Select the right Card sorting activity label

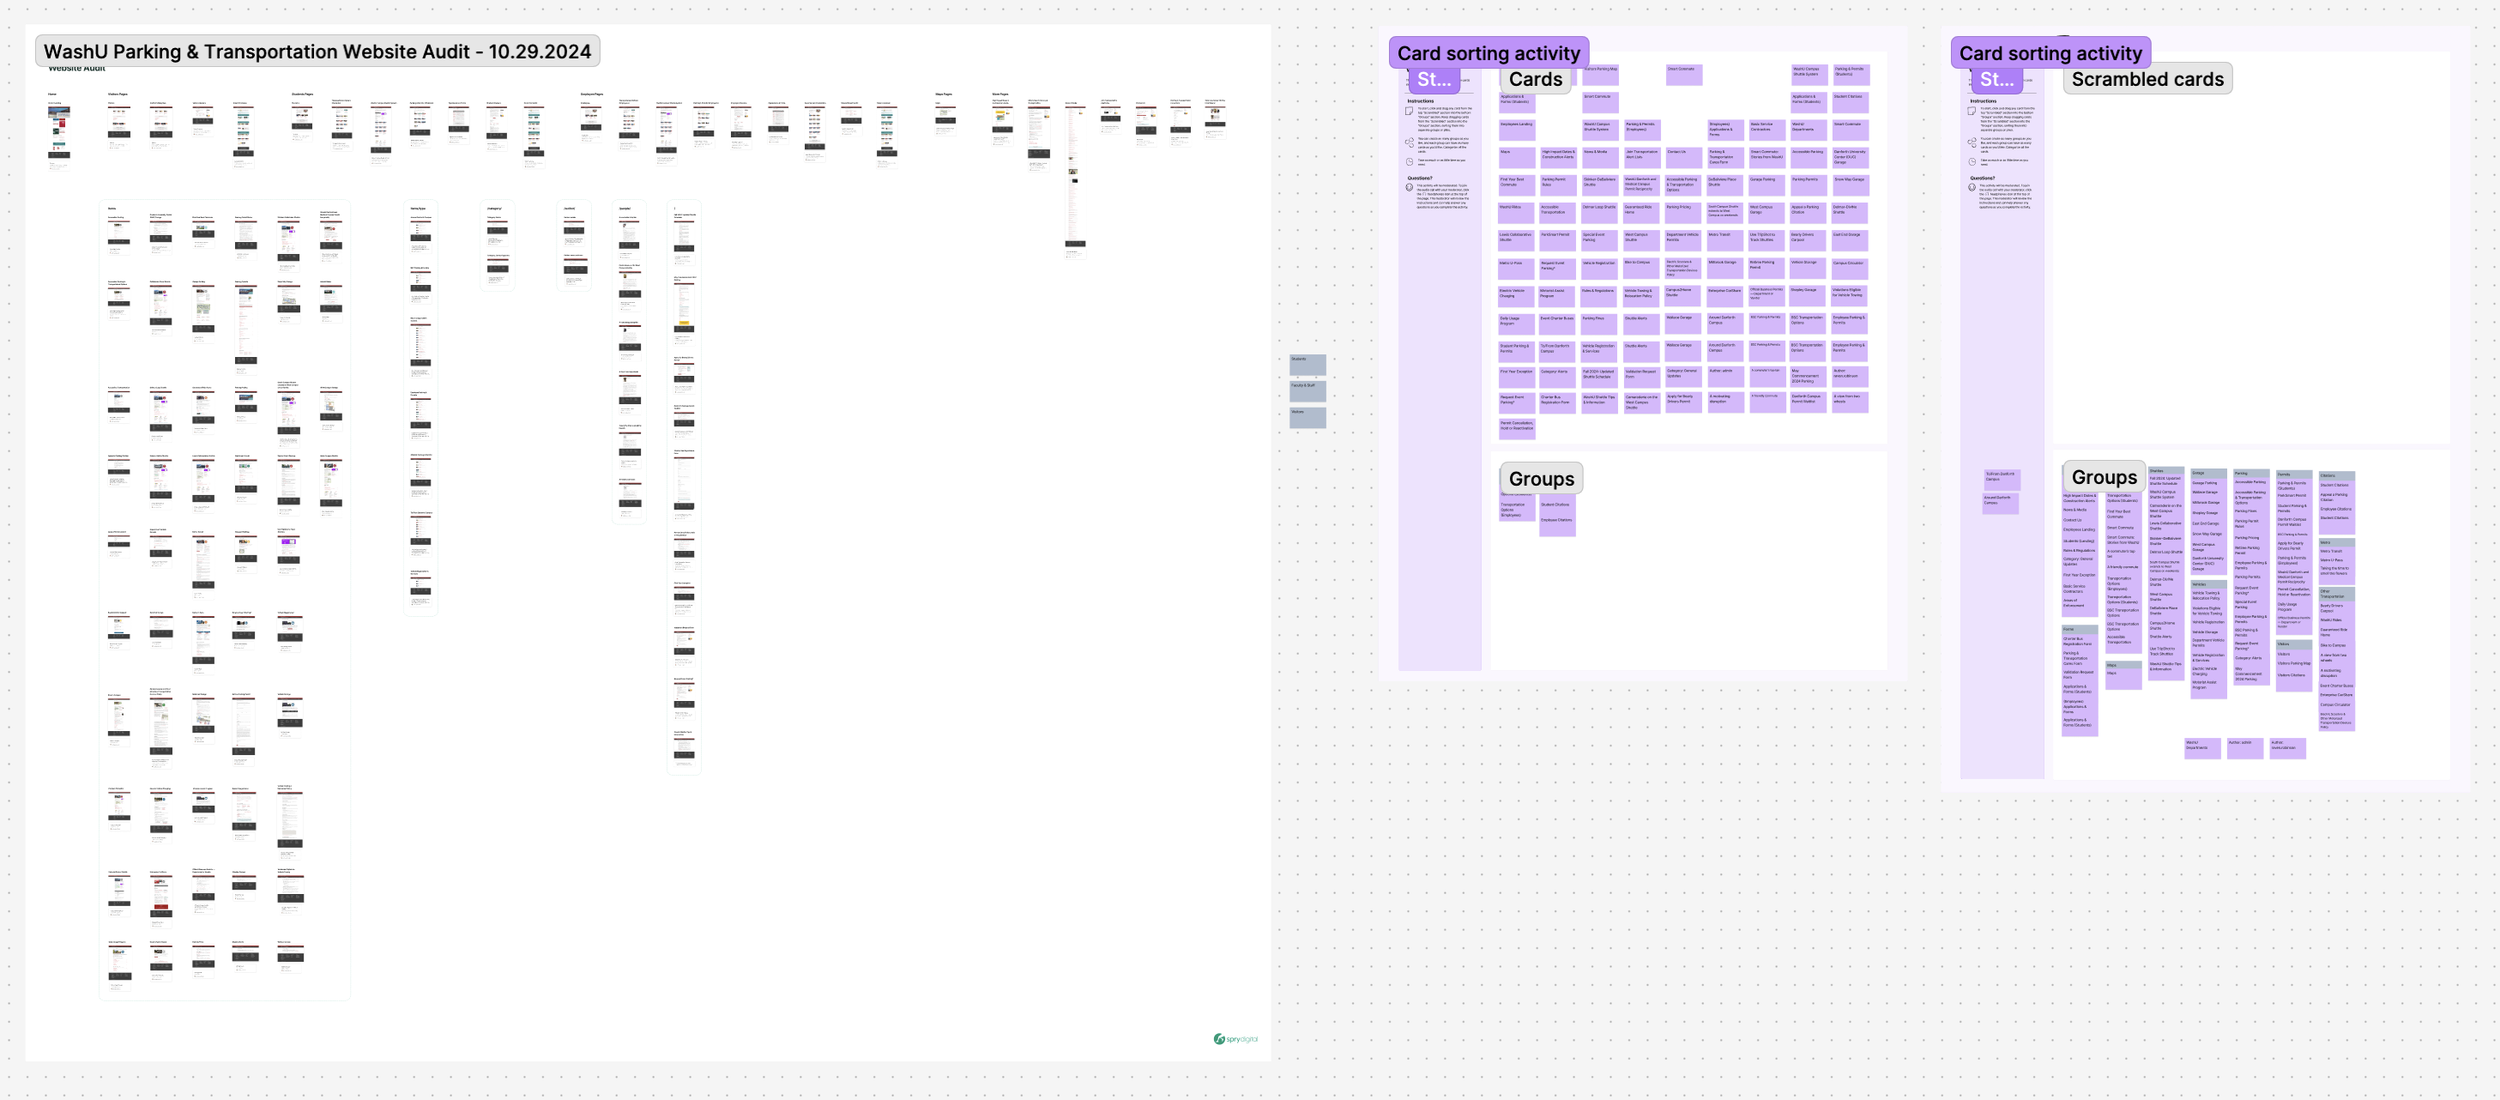(x=2049, y=53)
